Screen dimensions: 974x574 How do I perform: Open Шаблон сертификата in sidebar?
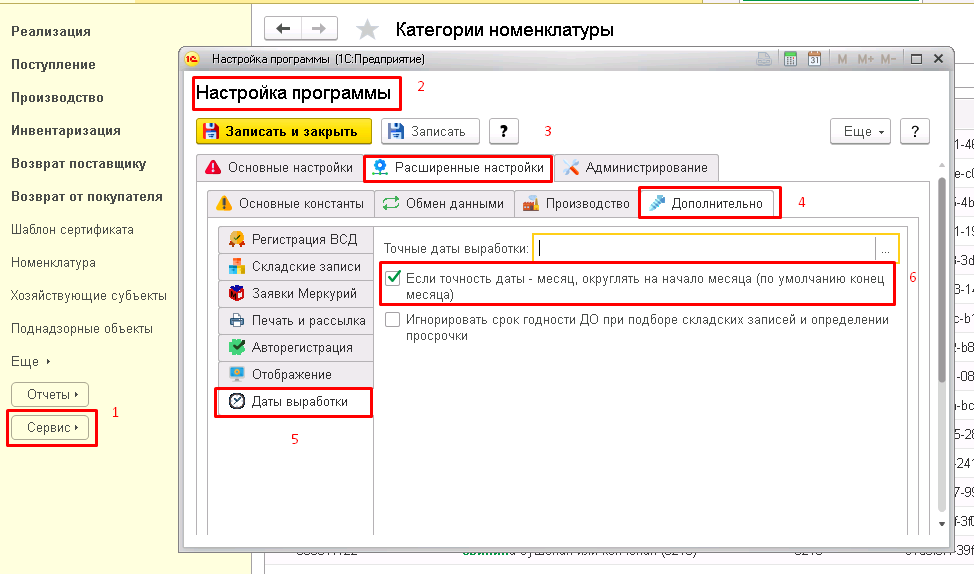72,229
